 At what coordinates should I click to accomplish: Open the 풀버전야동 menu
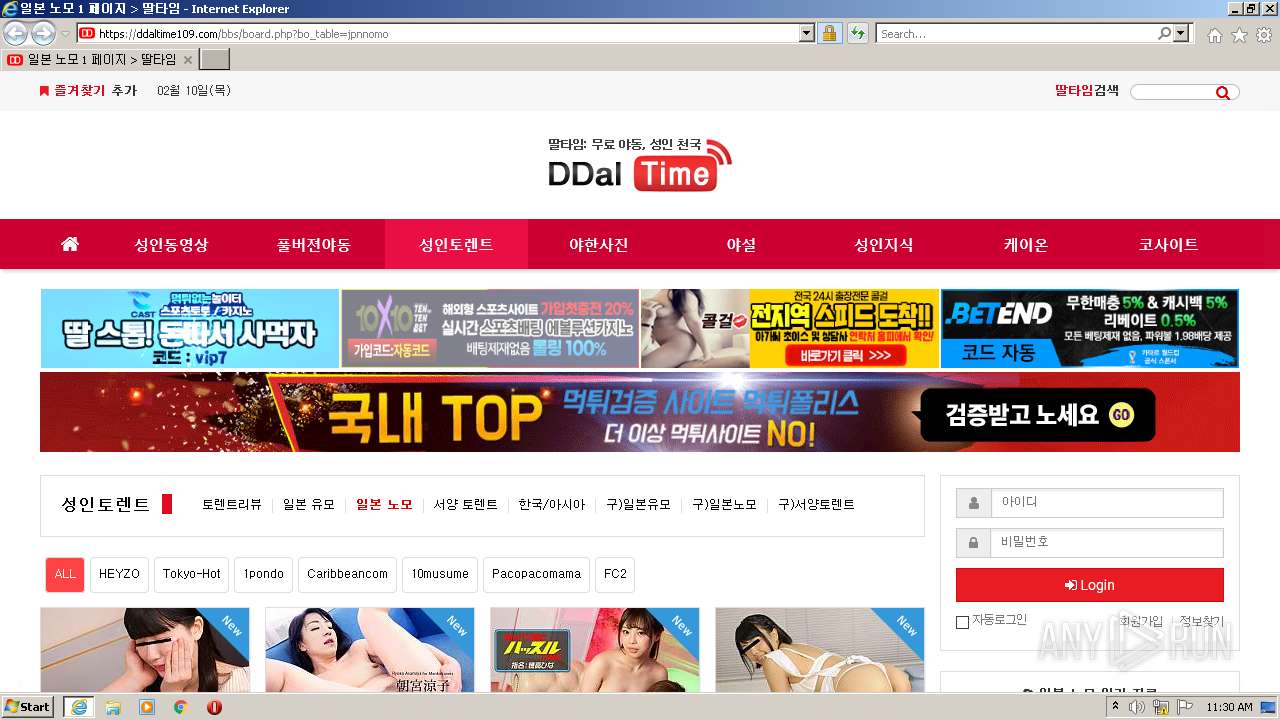click(x=314, y=244)
